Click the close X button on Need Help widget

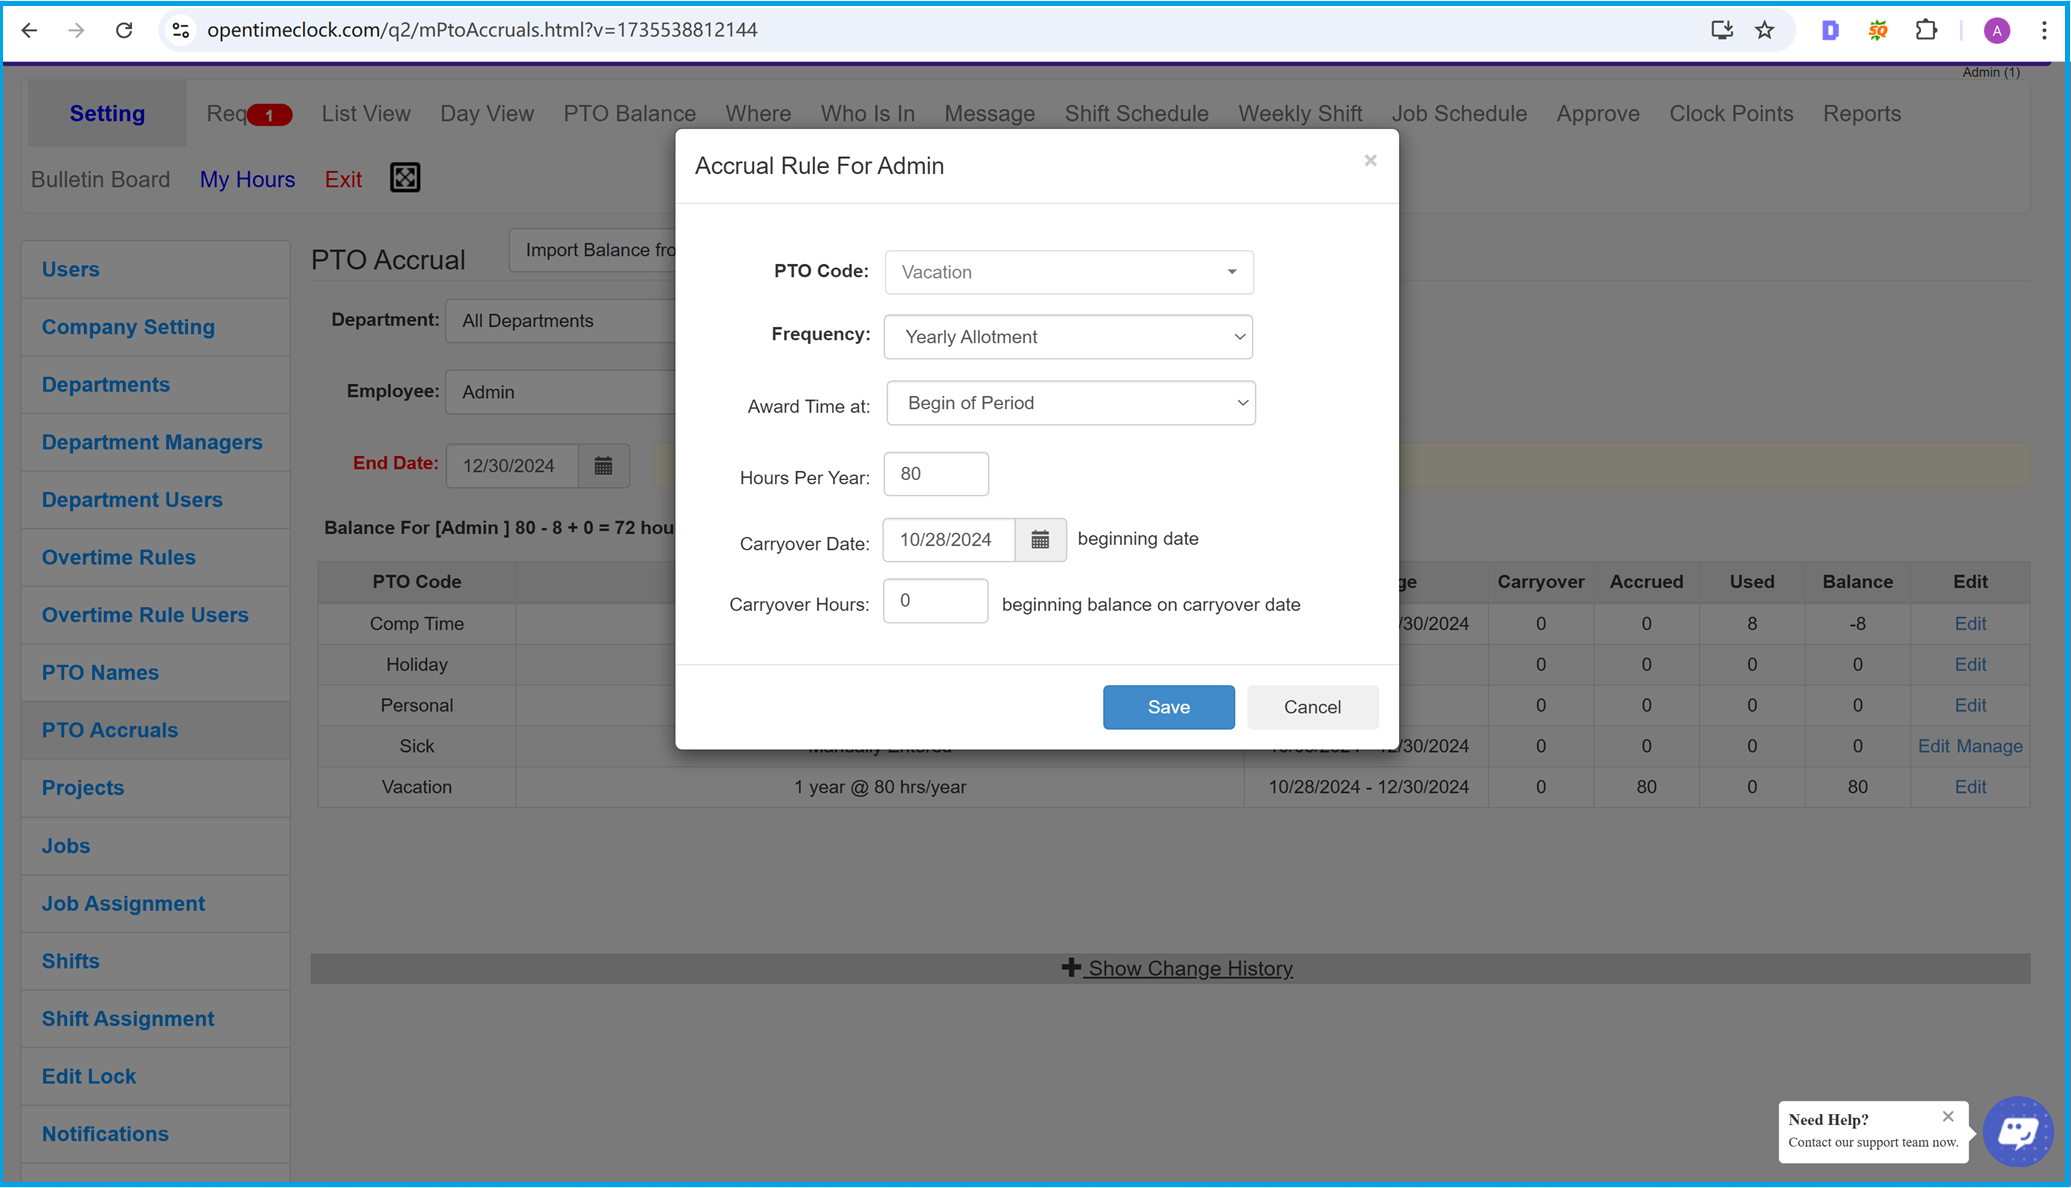[x=1949, y=1114]
